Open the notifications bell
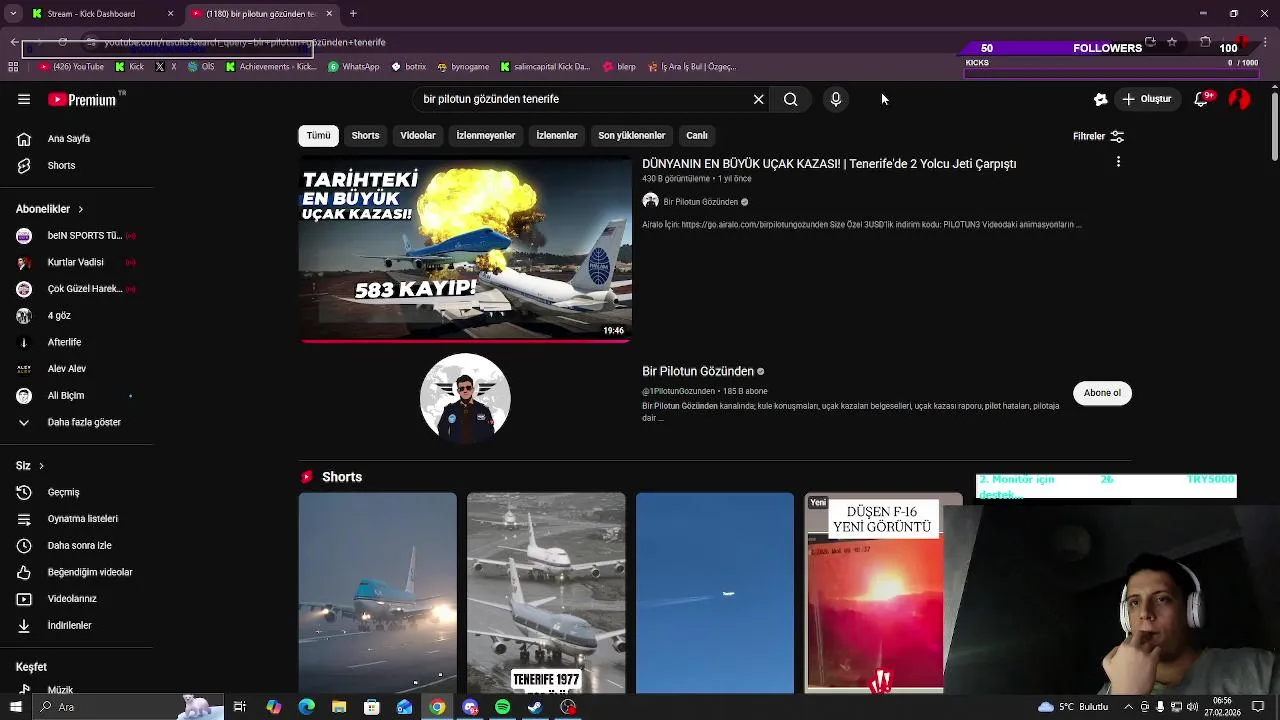 pos(1202,99)
